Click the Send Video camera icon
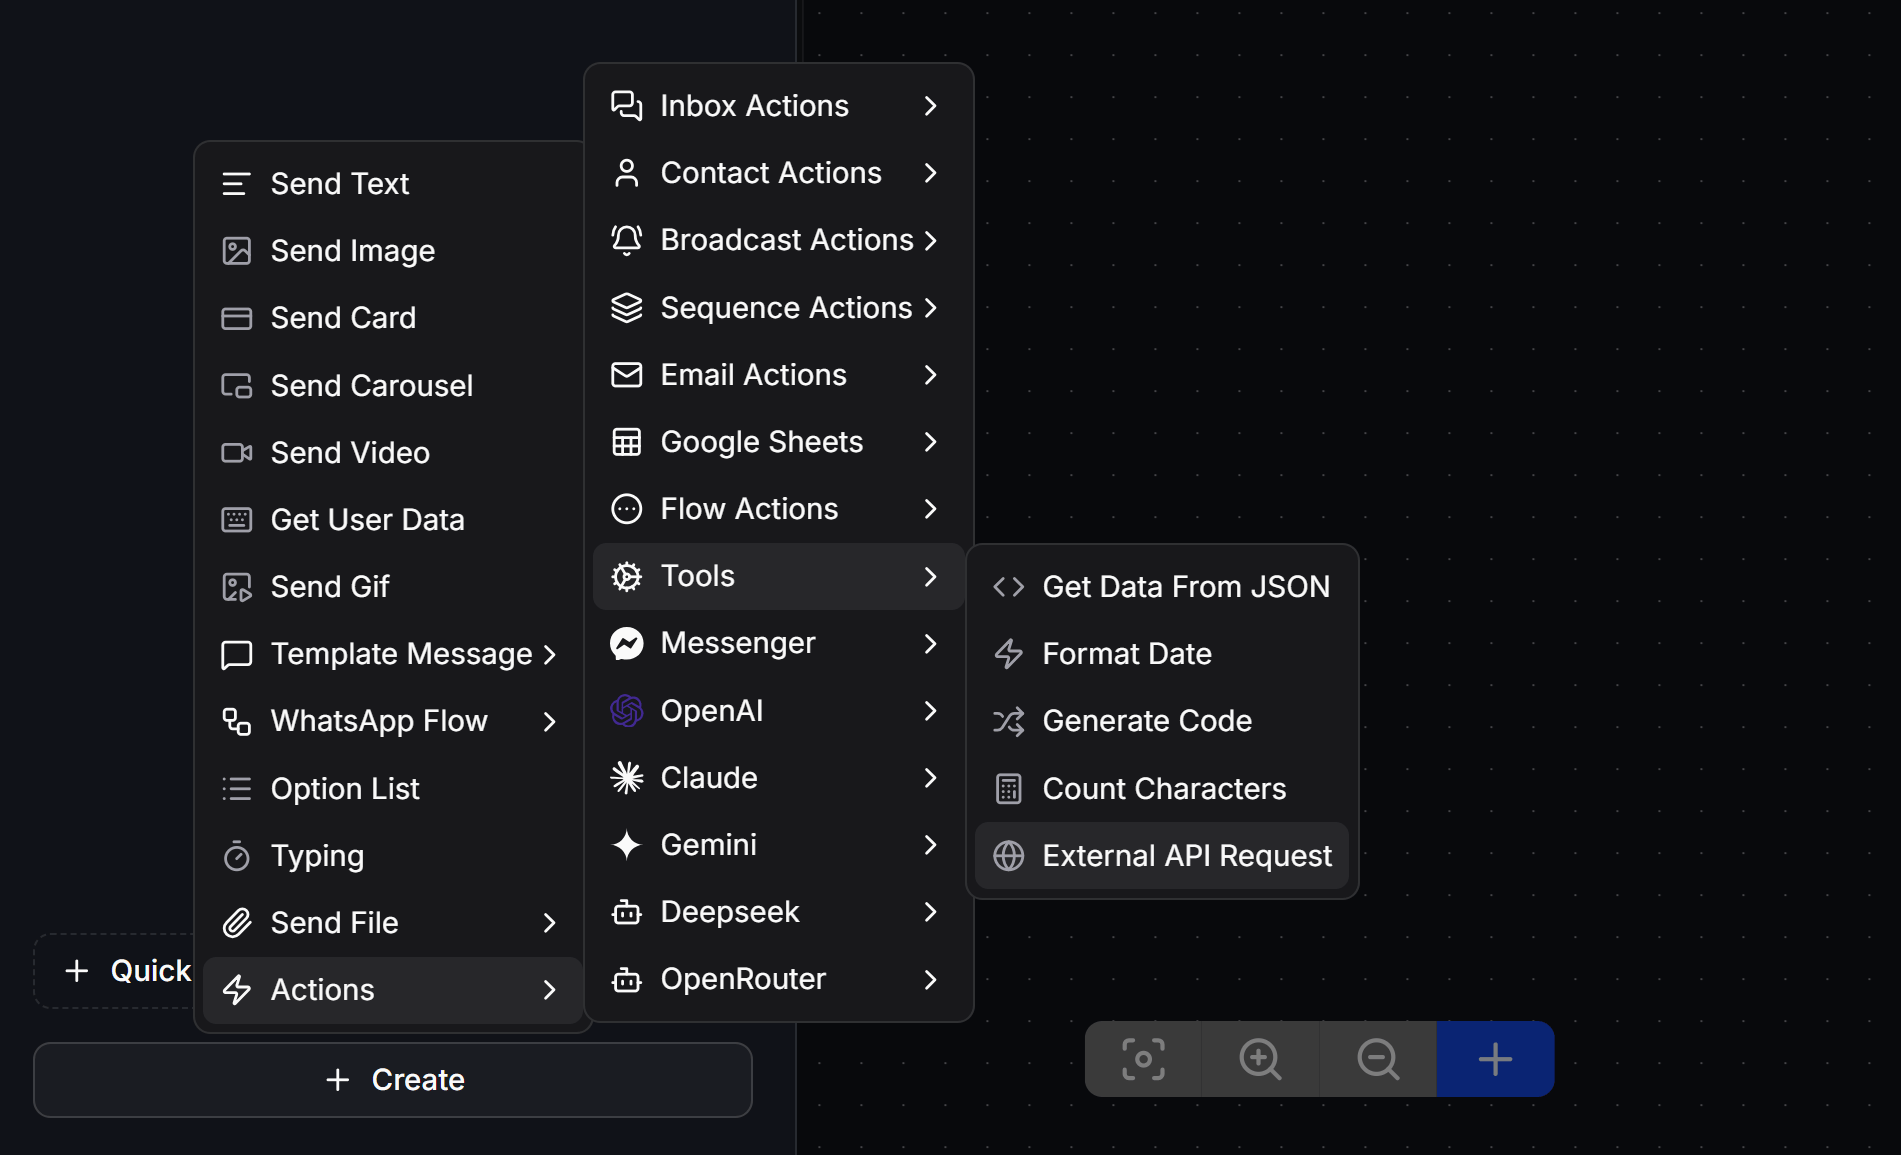This screenshot has width=1901, height=1155. point(236,453)
